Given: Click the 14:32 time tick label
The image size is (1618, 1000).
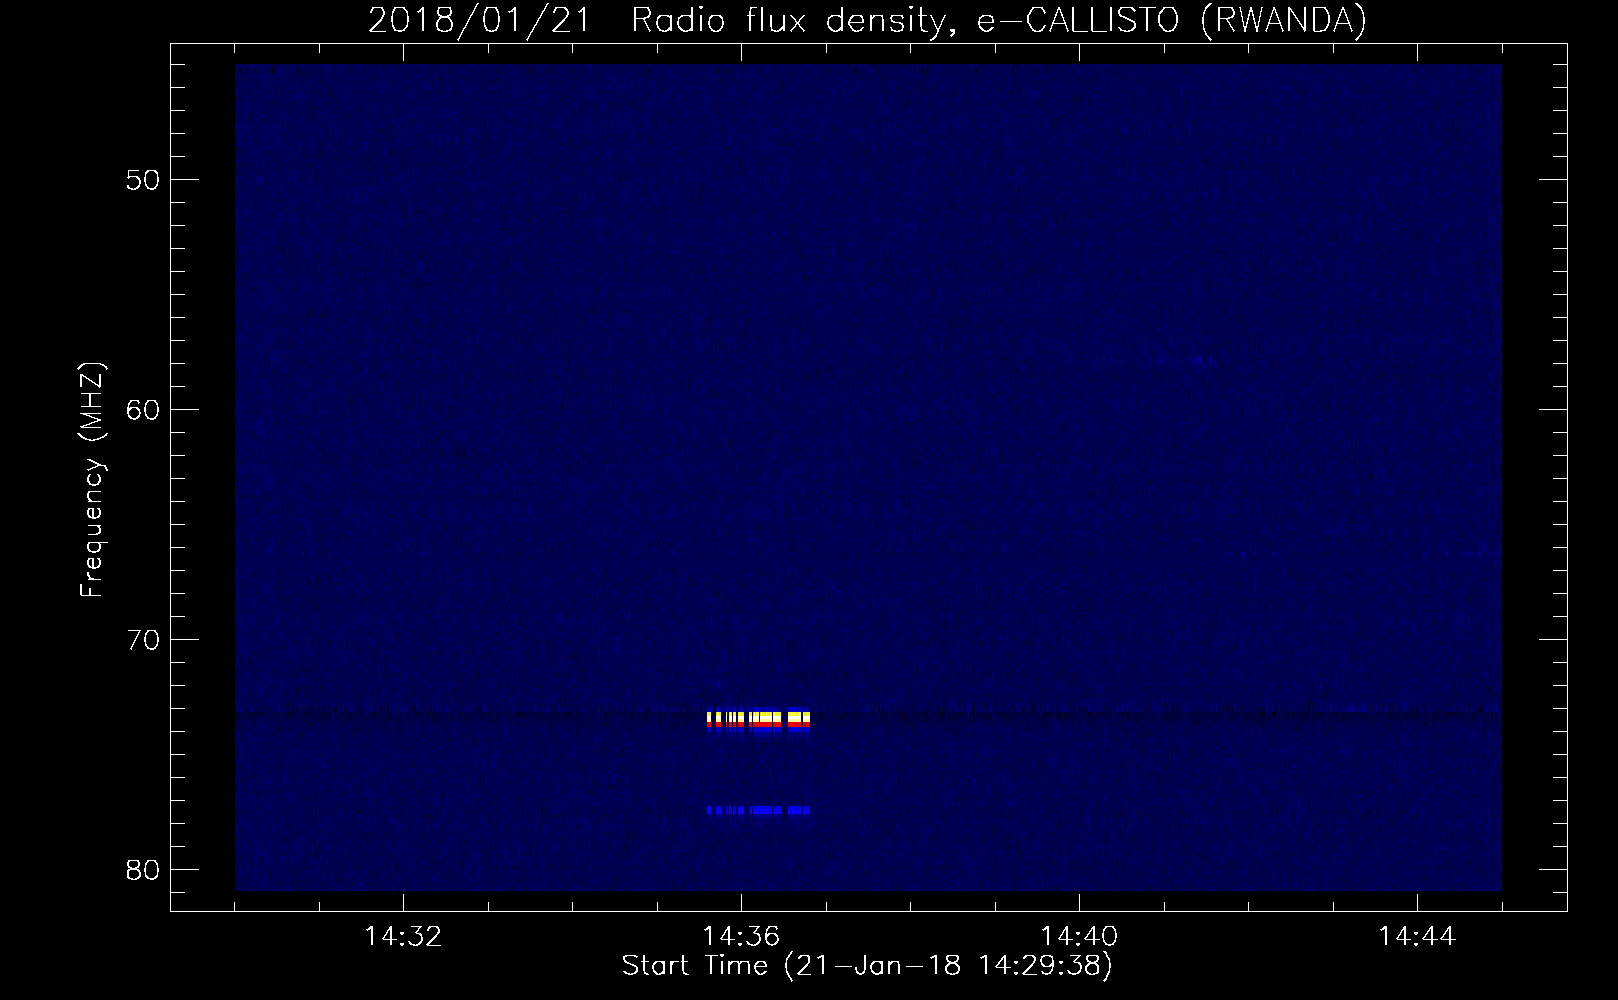Looking at the screenshot, I should pyautogui.click(x=403, y=937).
